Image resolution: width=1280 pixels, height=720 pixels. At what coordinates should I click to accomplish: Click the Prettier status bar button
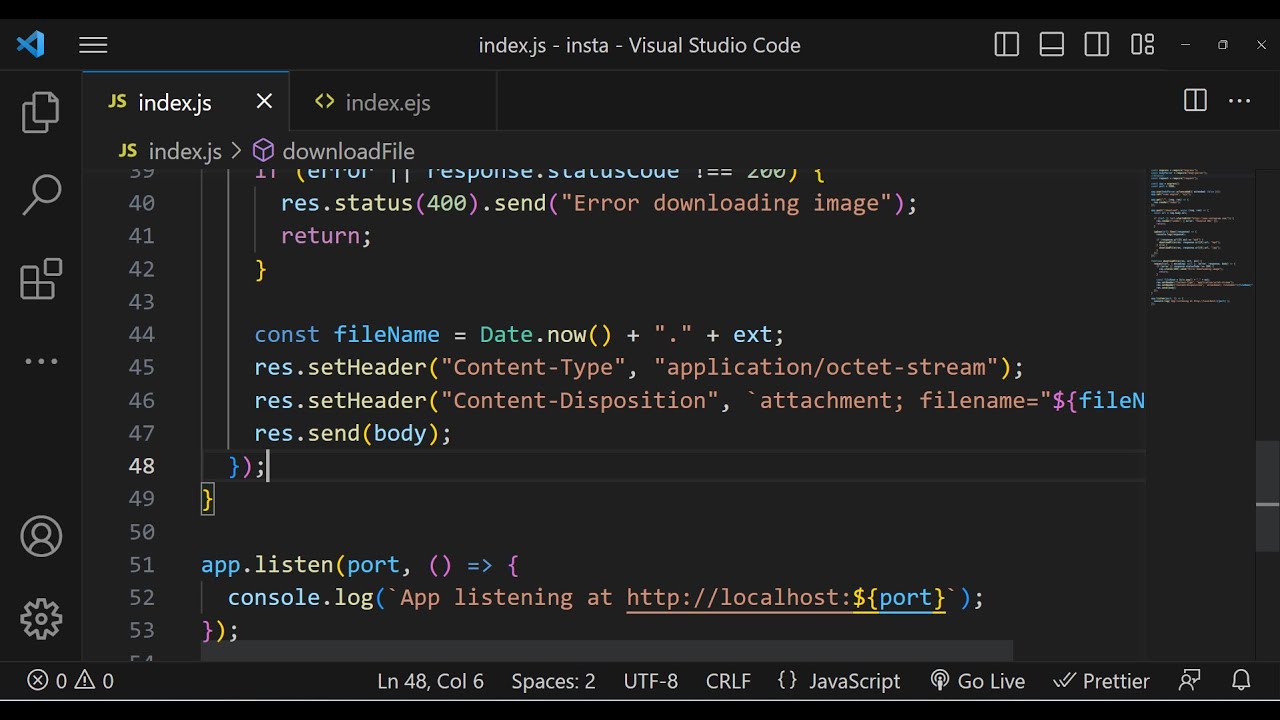[x=1102, y=681]
